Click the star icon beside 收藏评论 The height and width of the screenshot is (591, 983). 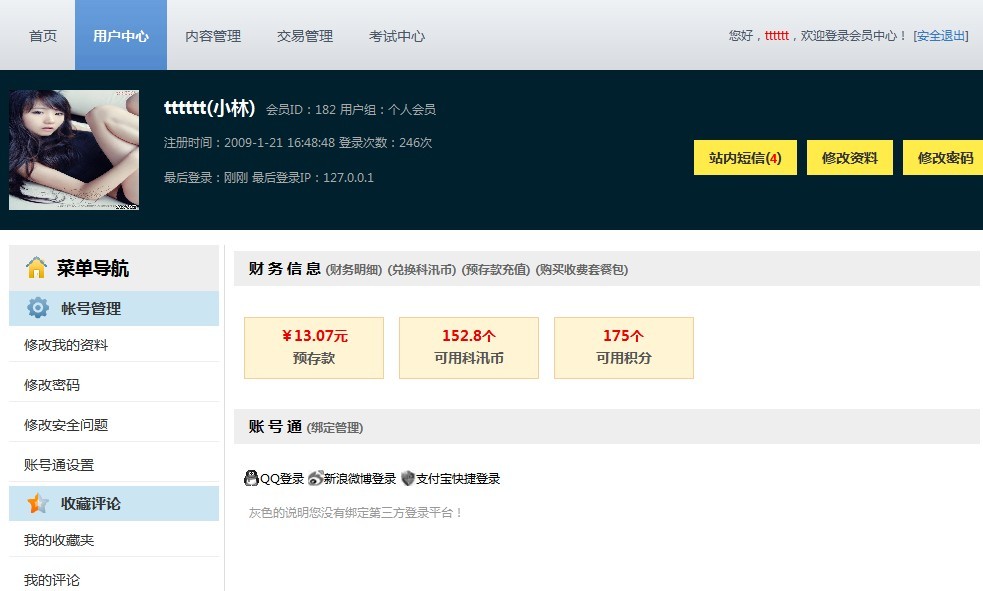pyautogui.click(x=36, y=503)
